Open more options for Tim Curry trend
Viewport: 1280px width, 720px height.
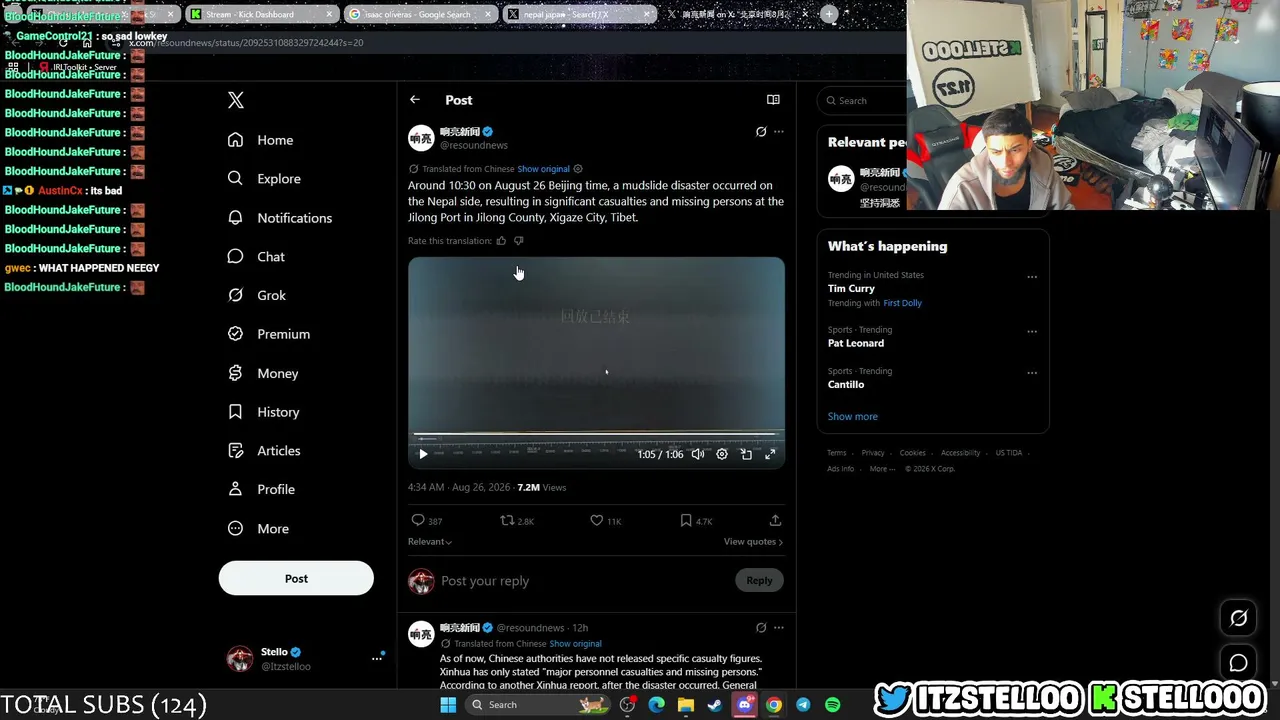point(1032,277)
